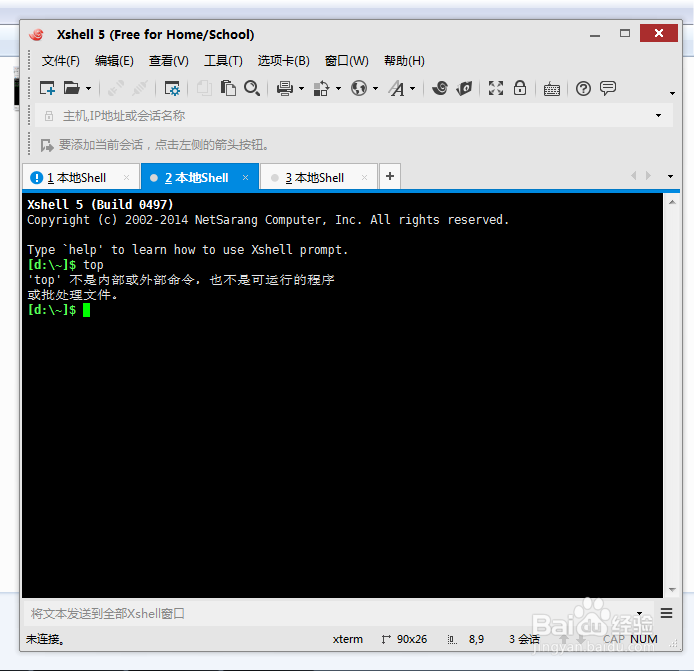Click the Copy icon in toolbar

(x=204, y=88)
